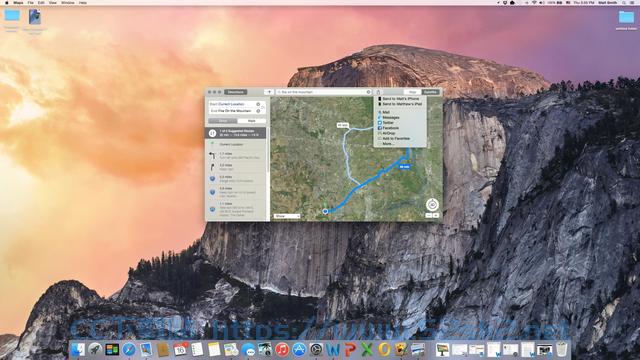Choose Send to Matt's iPhone
This screenshot has height=360, width=640.
[x=400, y=99]
